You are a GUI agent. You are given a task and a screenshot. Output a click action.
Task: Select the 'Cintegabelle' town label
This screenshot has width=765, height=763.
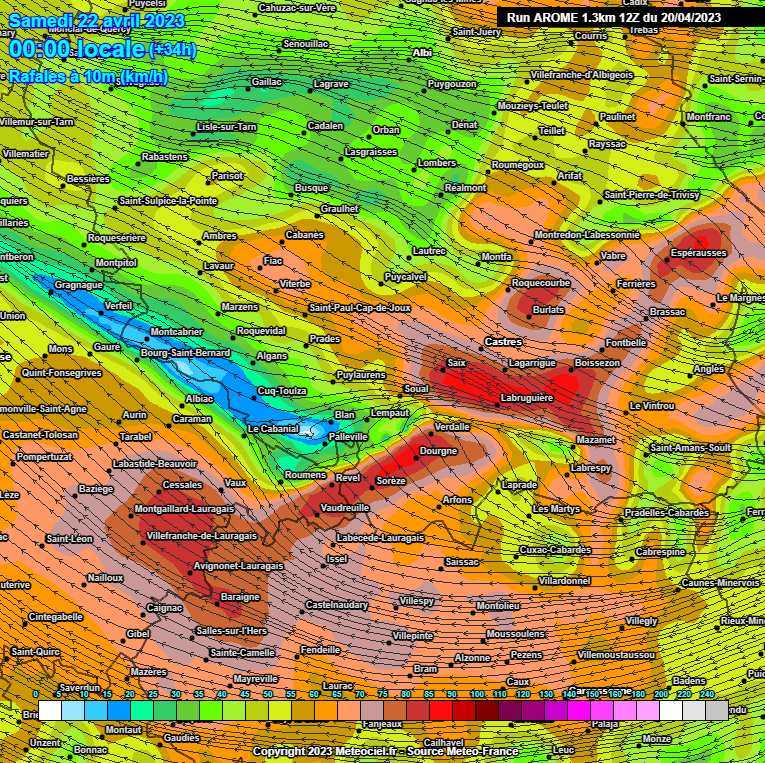point(56,617)
